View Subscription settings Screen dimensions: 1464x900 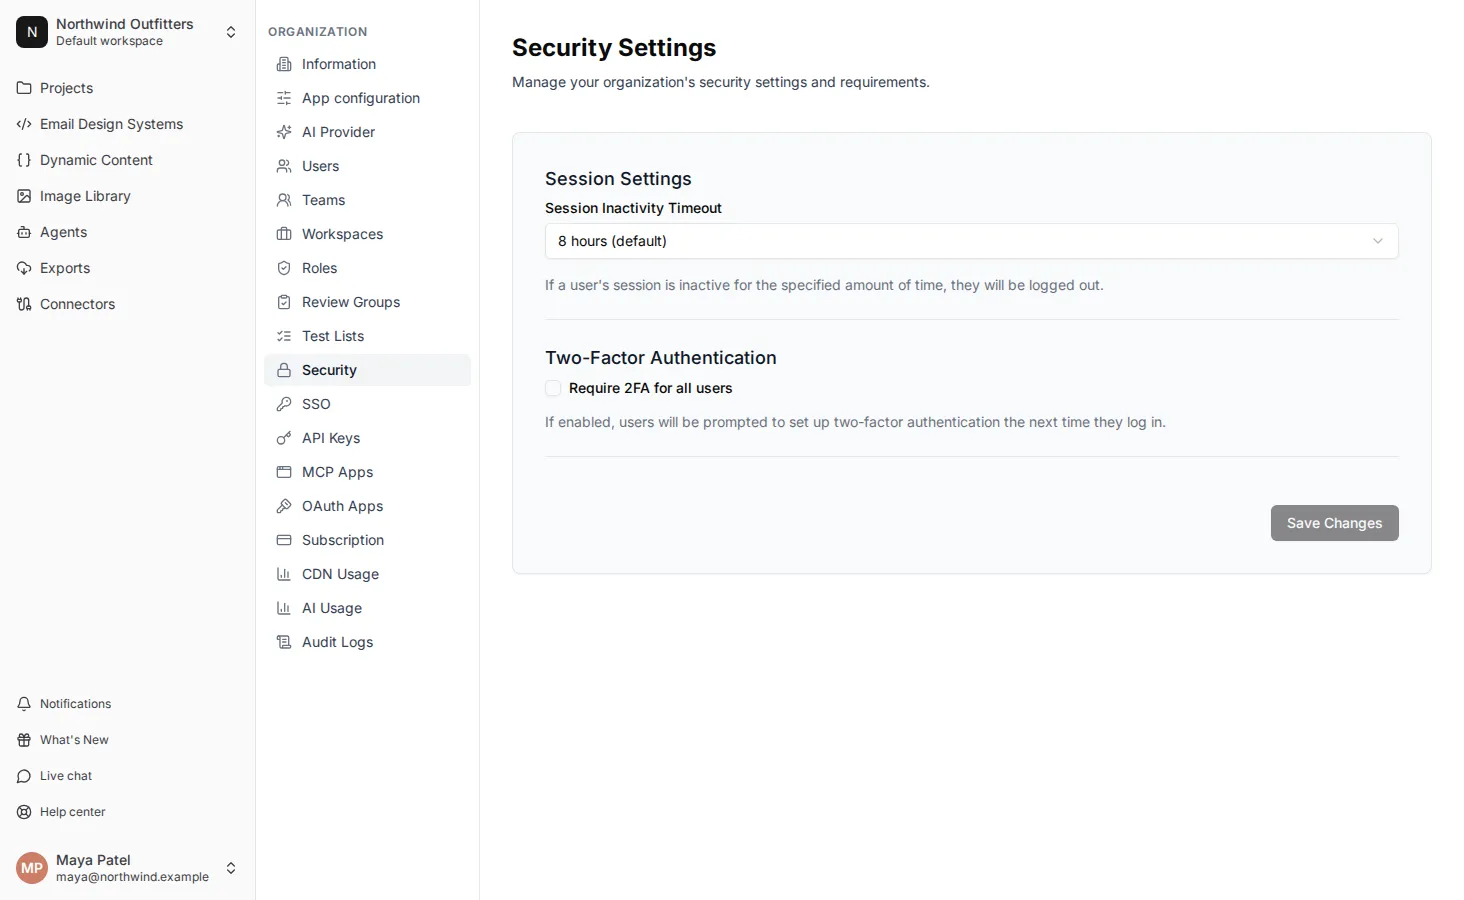click(x=367, y=540)
